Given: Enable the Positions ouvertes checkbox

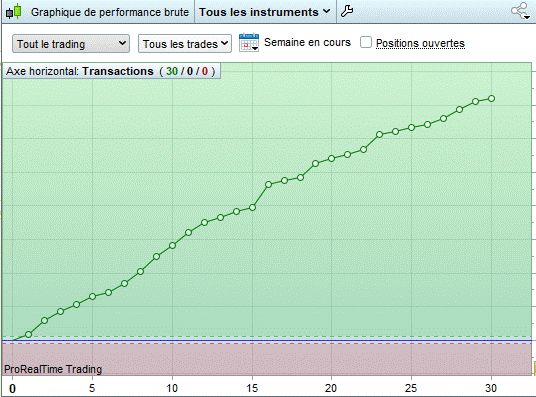Looking at the screenshot, I should 366,42.
